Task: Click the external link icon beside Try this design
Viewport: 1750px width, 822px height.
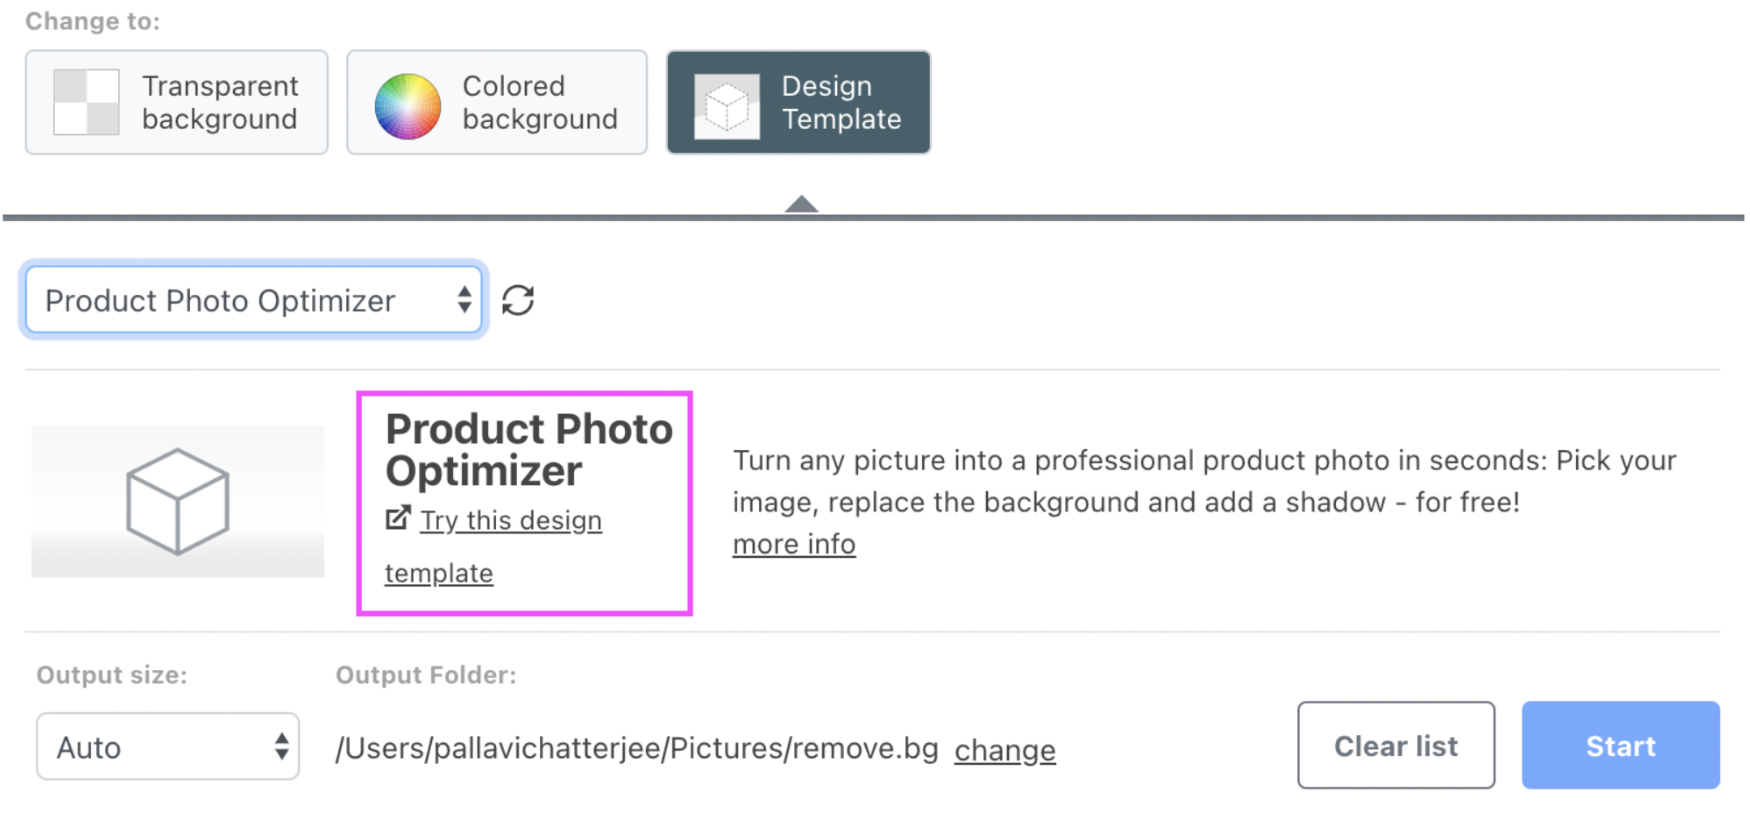Action: (398, 518)
